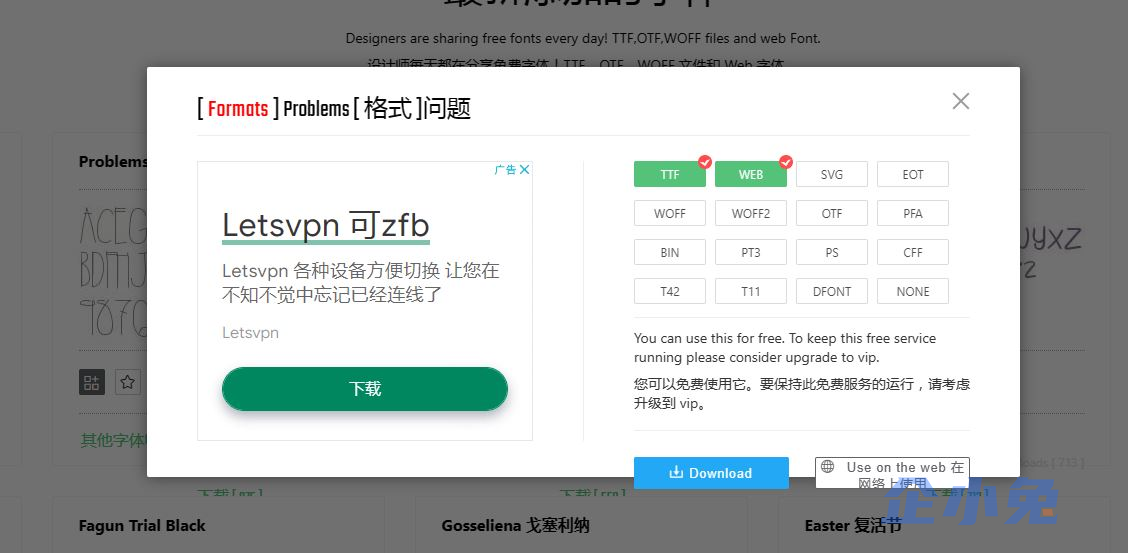Viewport: 1128px width, 553px height.
Task: Click the star favorite icon
Action: [x=127, y=382]
